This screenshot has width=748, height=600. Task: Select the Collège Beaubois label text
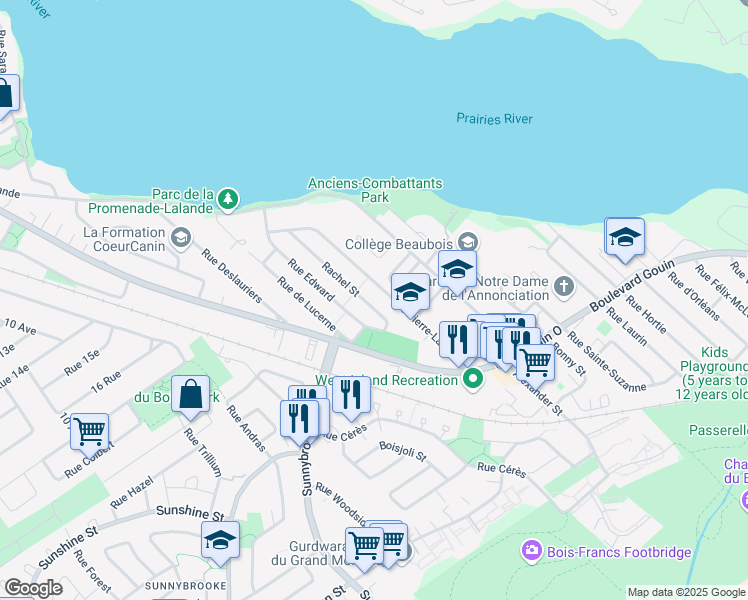click(x=399, y=244)
